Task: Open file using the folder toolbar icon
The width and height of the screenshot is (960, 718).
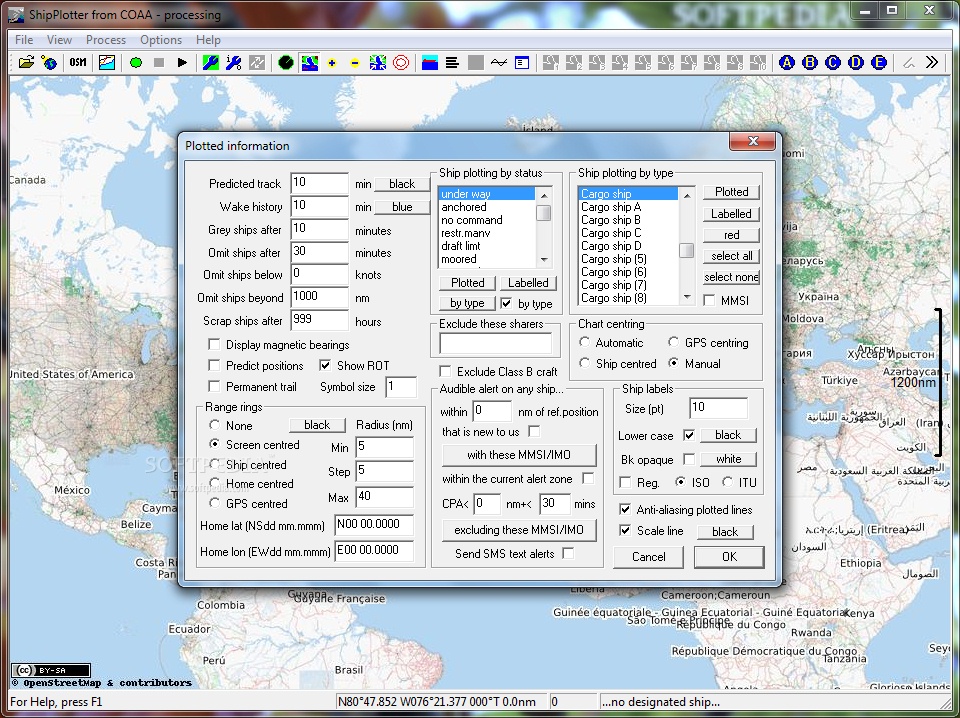Action: [26, 62]
